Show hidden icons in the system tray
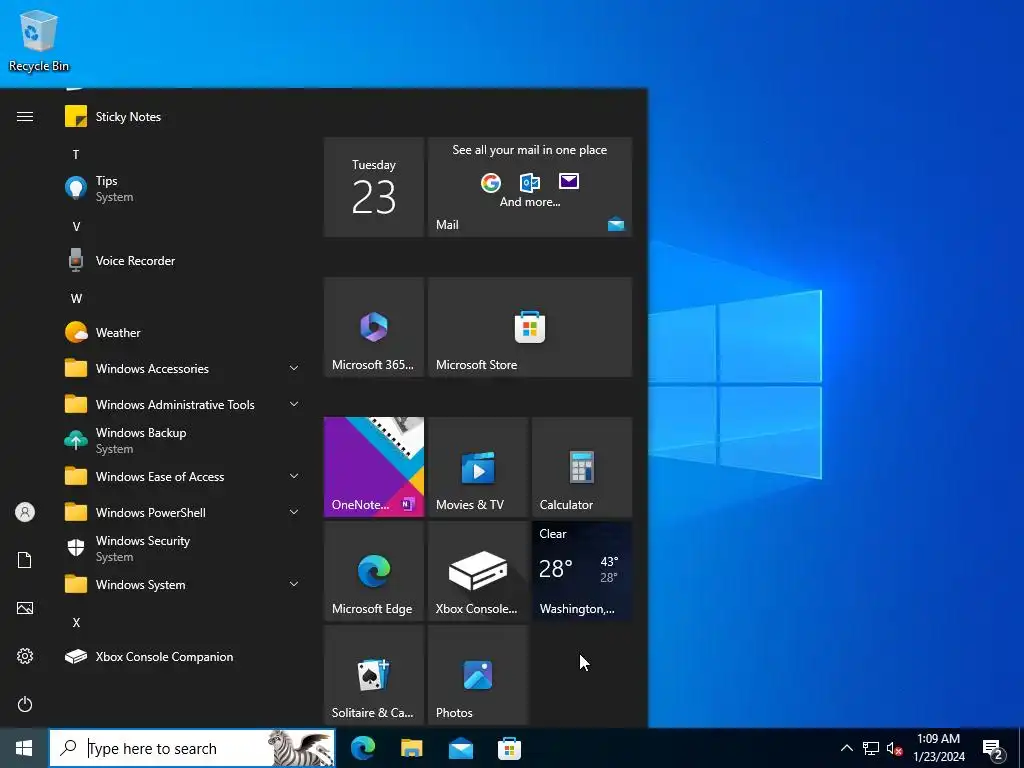The image size is (1024, 768). pyautogui.click(x=846, y=748)
